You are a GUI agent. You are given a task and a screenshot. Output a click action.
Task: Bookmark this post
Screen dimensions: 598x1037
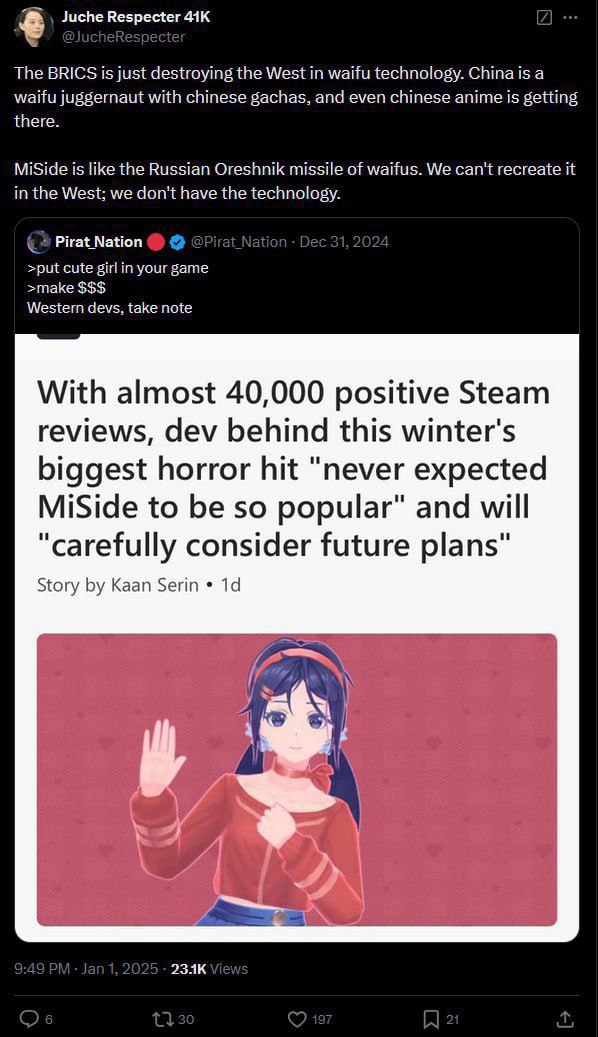coord(431,1018)
